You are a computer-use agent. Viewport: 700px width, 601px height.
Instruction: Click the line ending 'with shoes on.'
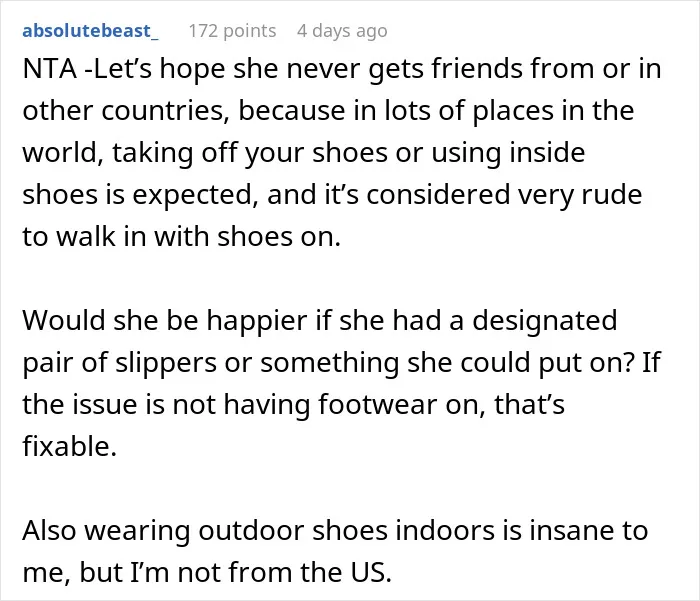(182, 236)
